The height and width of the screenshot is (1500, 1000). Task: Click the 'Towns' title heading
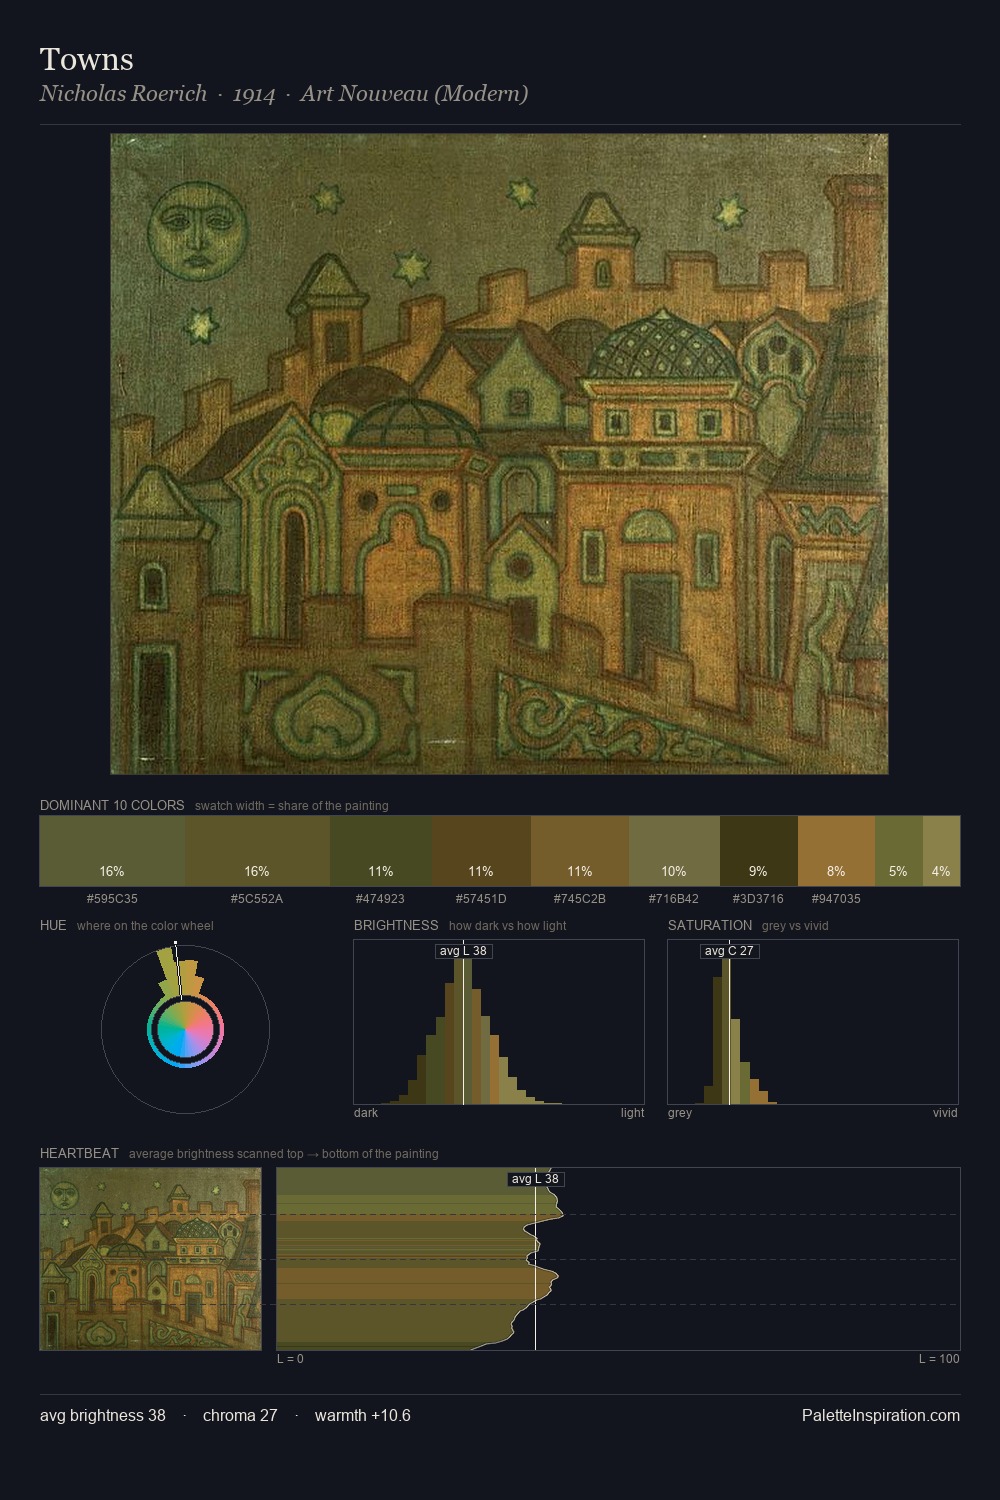(87, 59)
